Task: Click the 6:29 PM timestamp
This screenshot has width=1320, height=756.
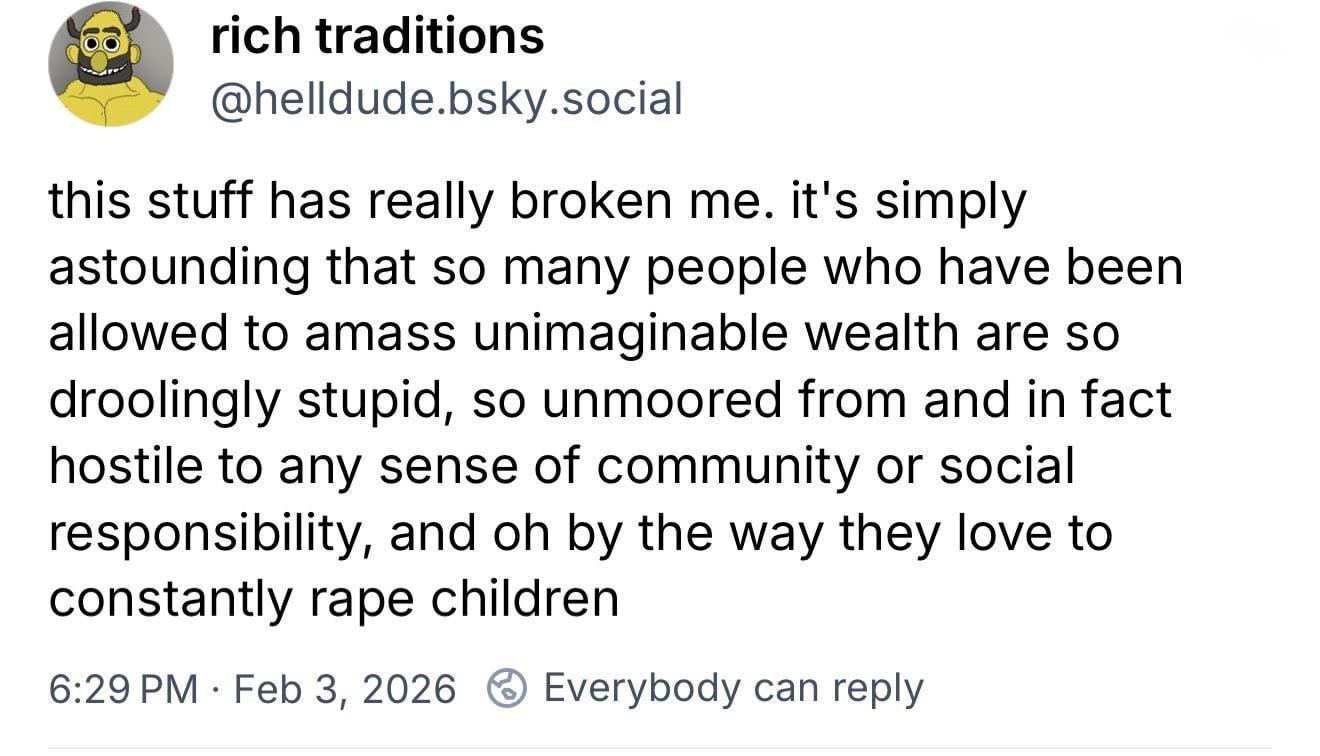Action: point(123,688)
